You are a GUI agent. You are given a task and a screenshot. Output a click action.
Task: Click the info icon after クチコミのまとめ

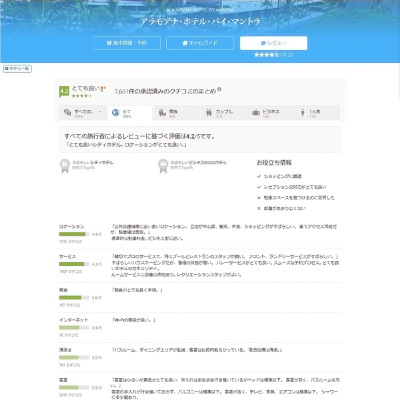[x=219, y=89]
